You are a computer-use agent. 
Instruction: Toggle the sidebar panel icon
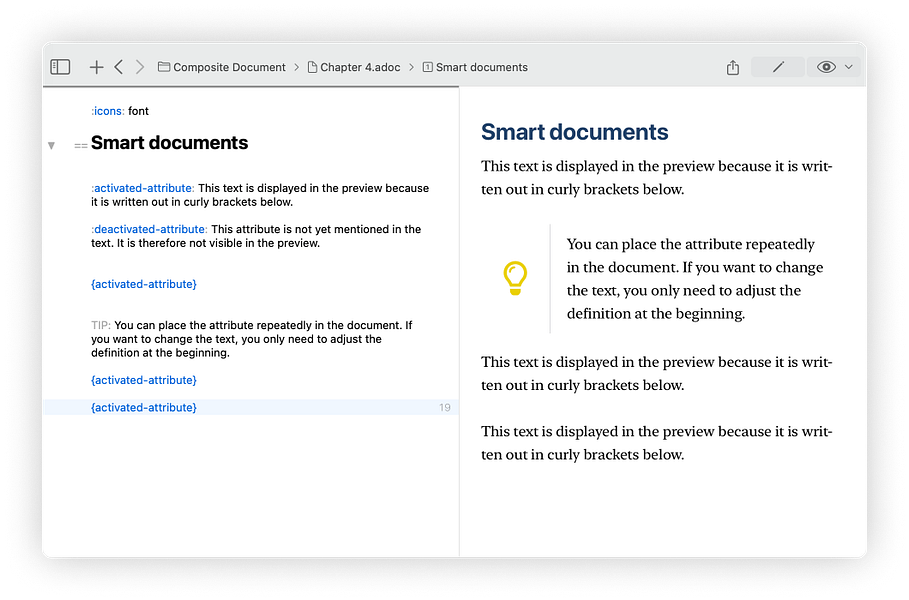60,67
